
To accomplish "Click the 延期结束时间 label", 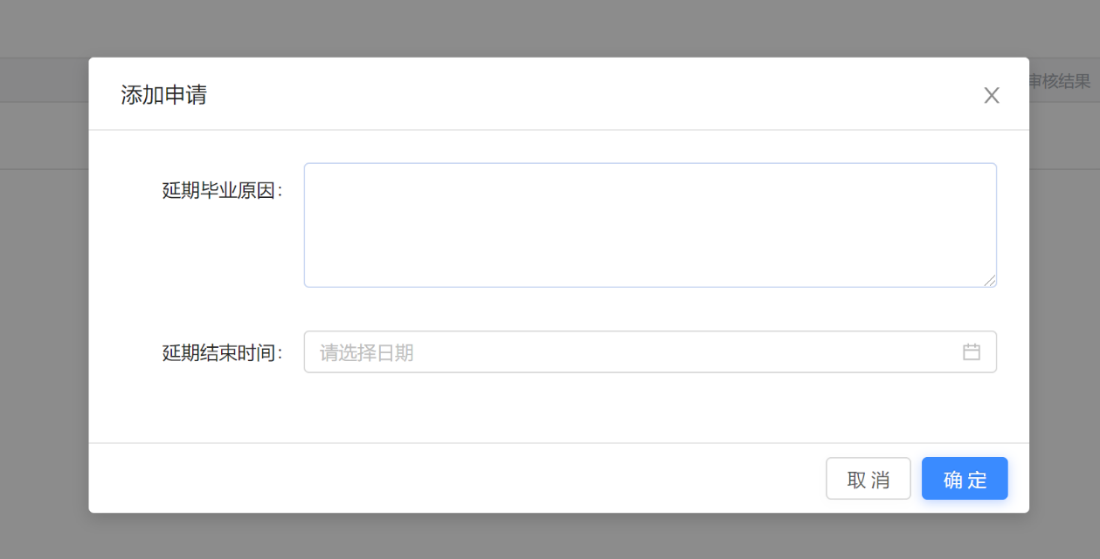I will (x=221, y=352).
